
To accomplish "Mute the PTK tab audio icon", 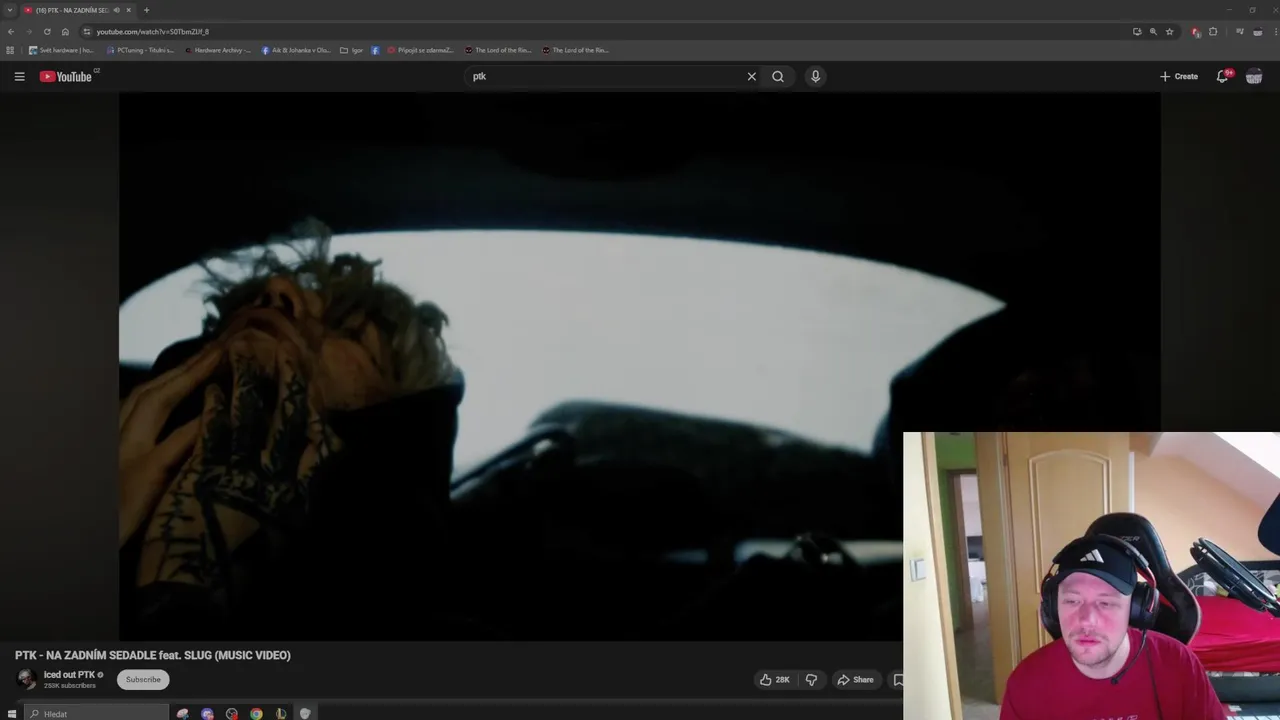I will point(116,10).
